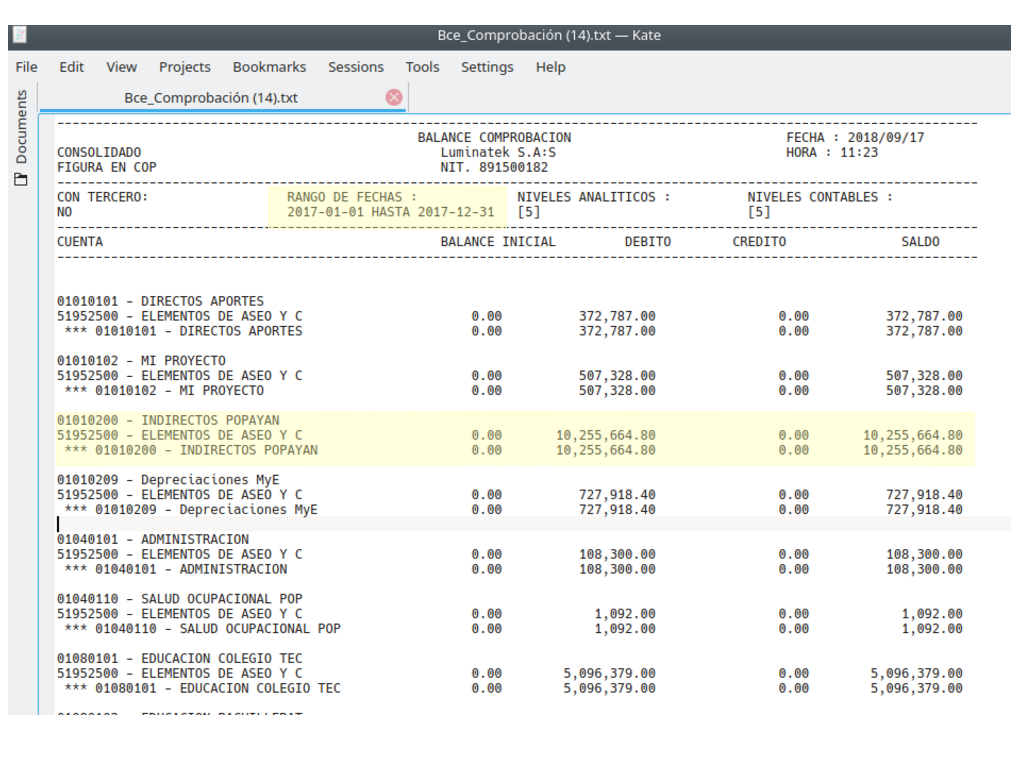Click the SALDO column header text
Viewport: 1023px width, 767px height.
click(920, 242)
